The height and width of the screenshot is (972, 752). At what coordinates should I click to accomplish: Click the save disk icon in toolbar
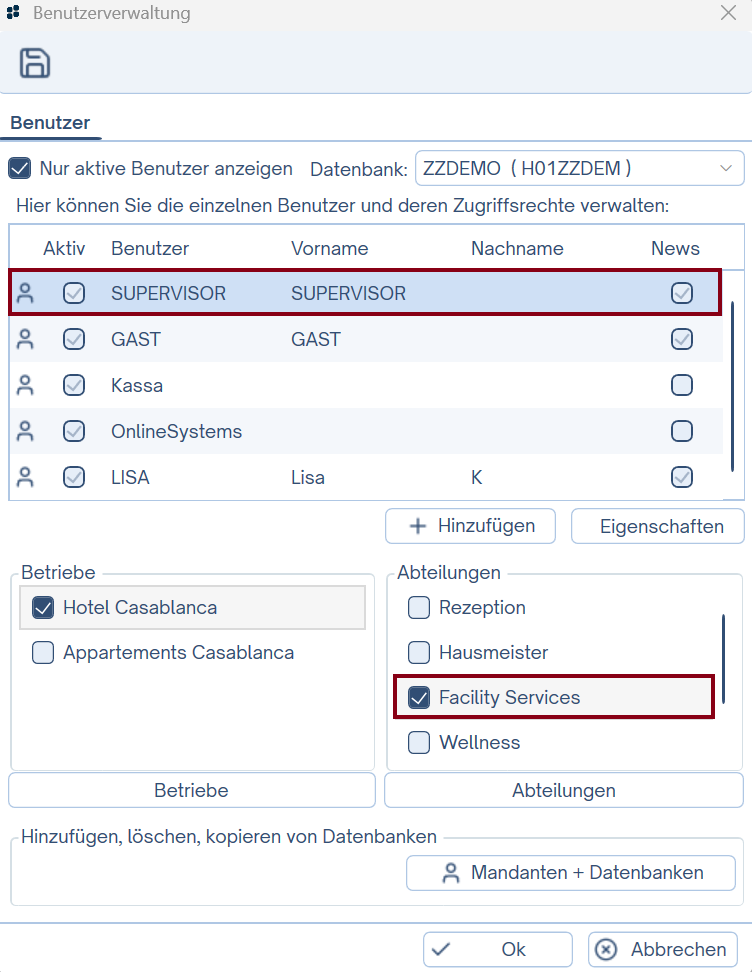[x=35, y=63]
